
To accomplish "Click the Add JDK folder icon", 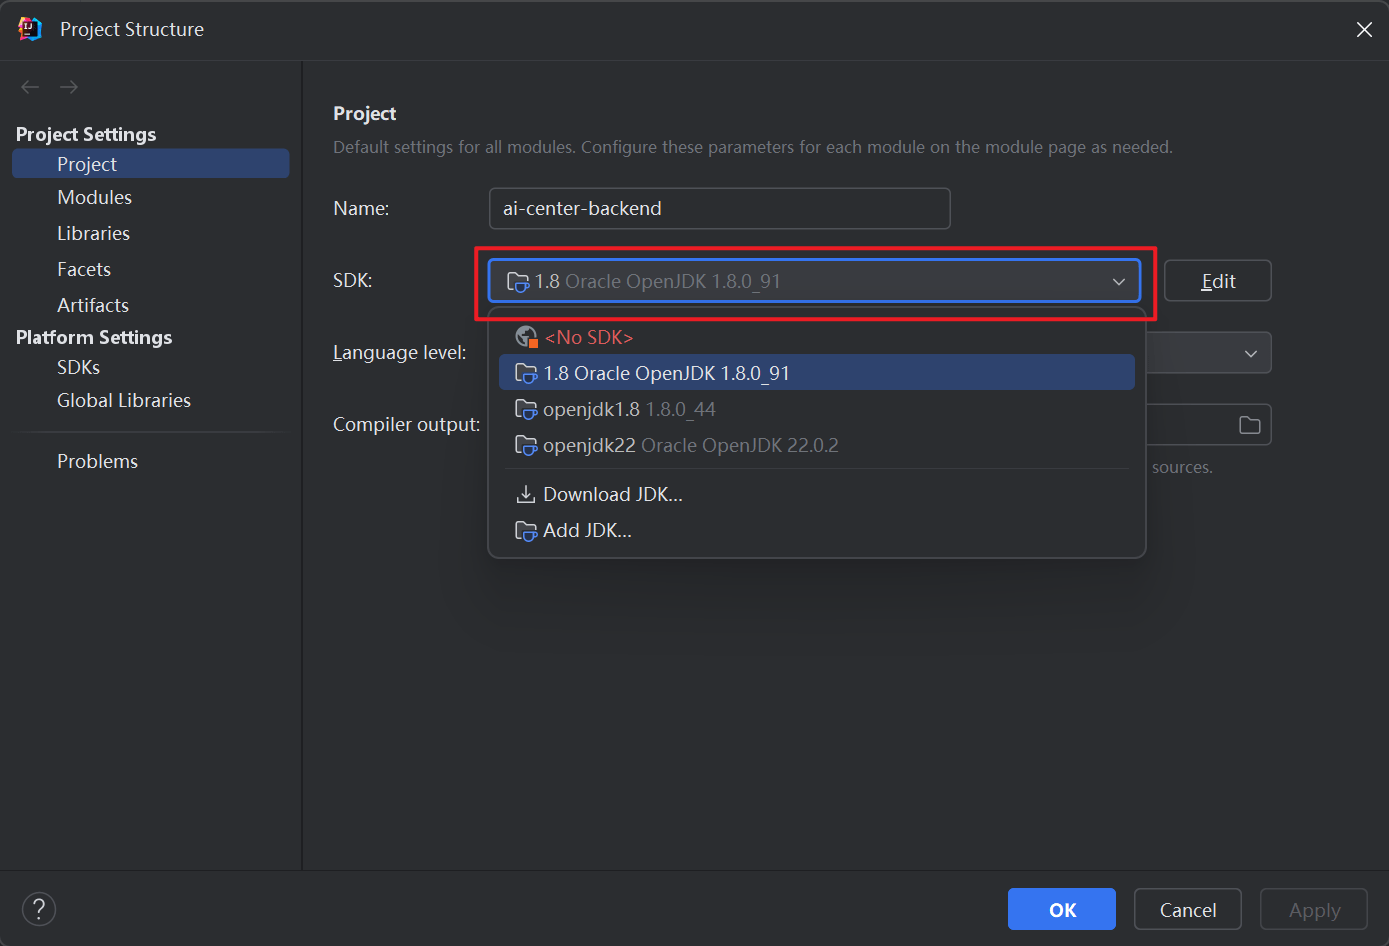I will 525,531.
